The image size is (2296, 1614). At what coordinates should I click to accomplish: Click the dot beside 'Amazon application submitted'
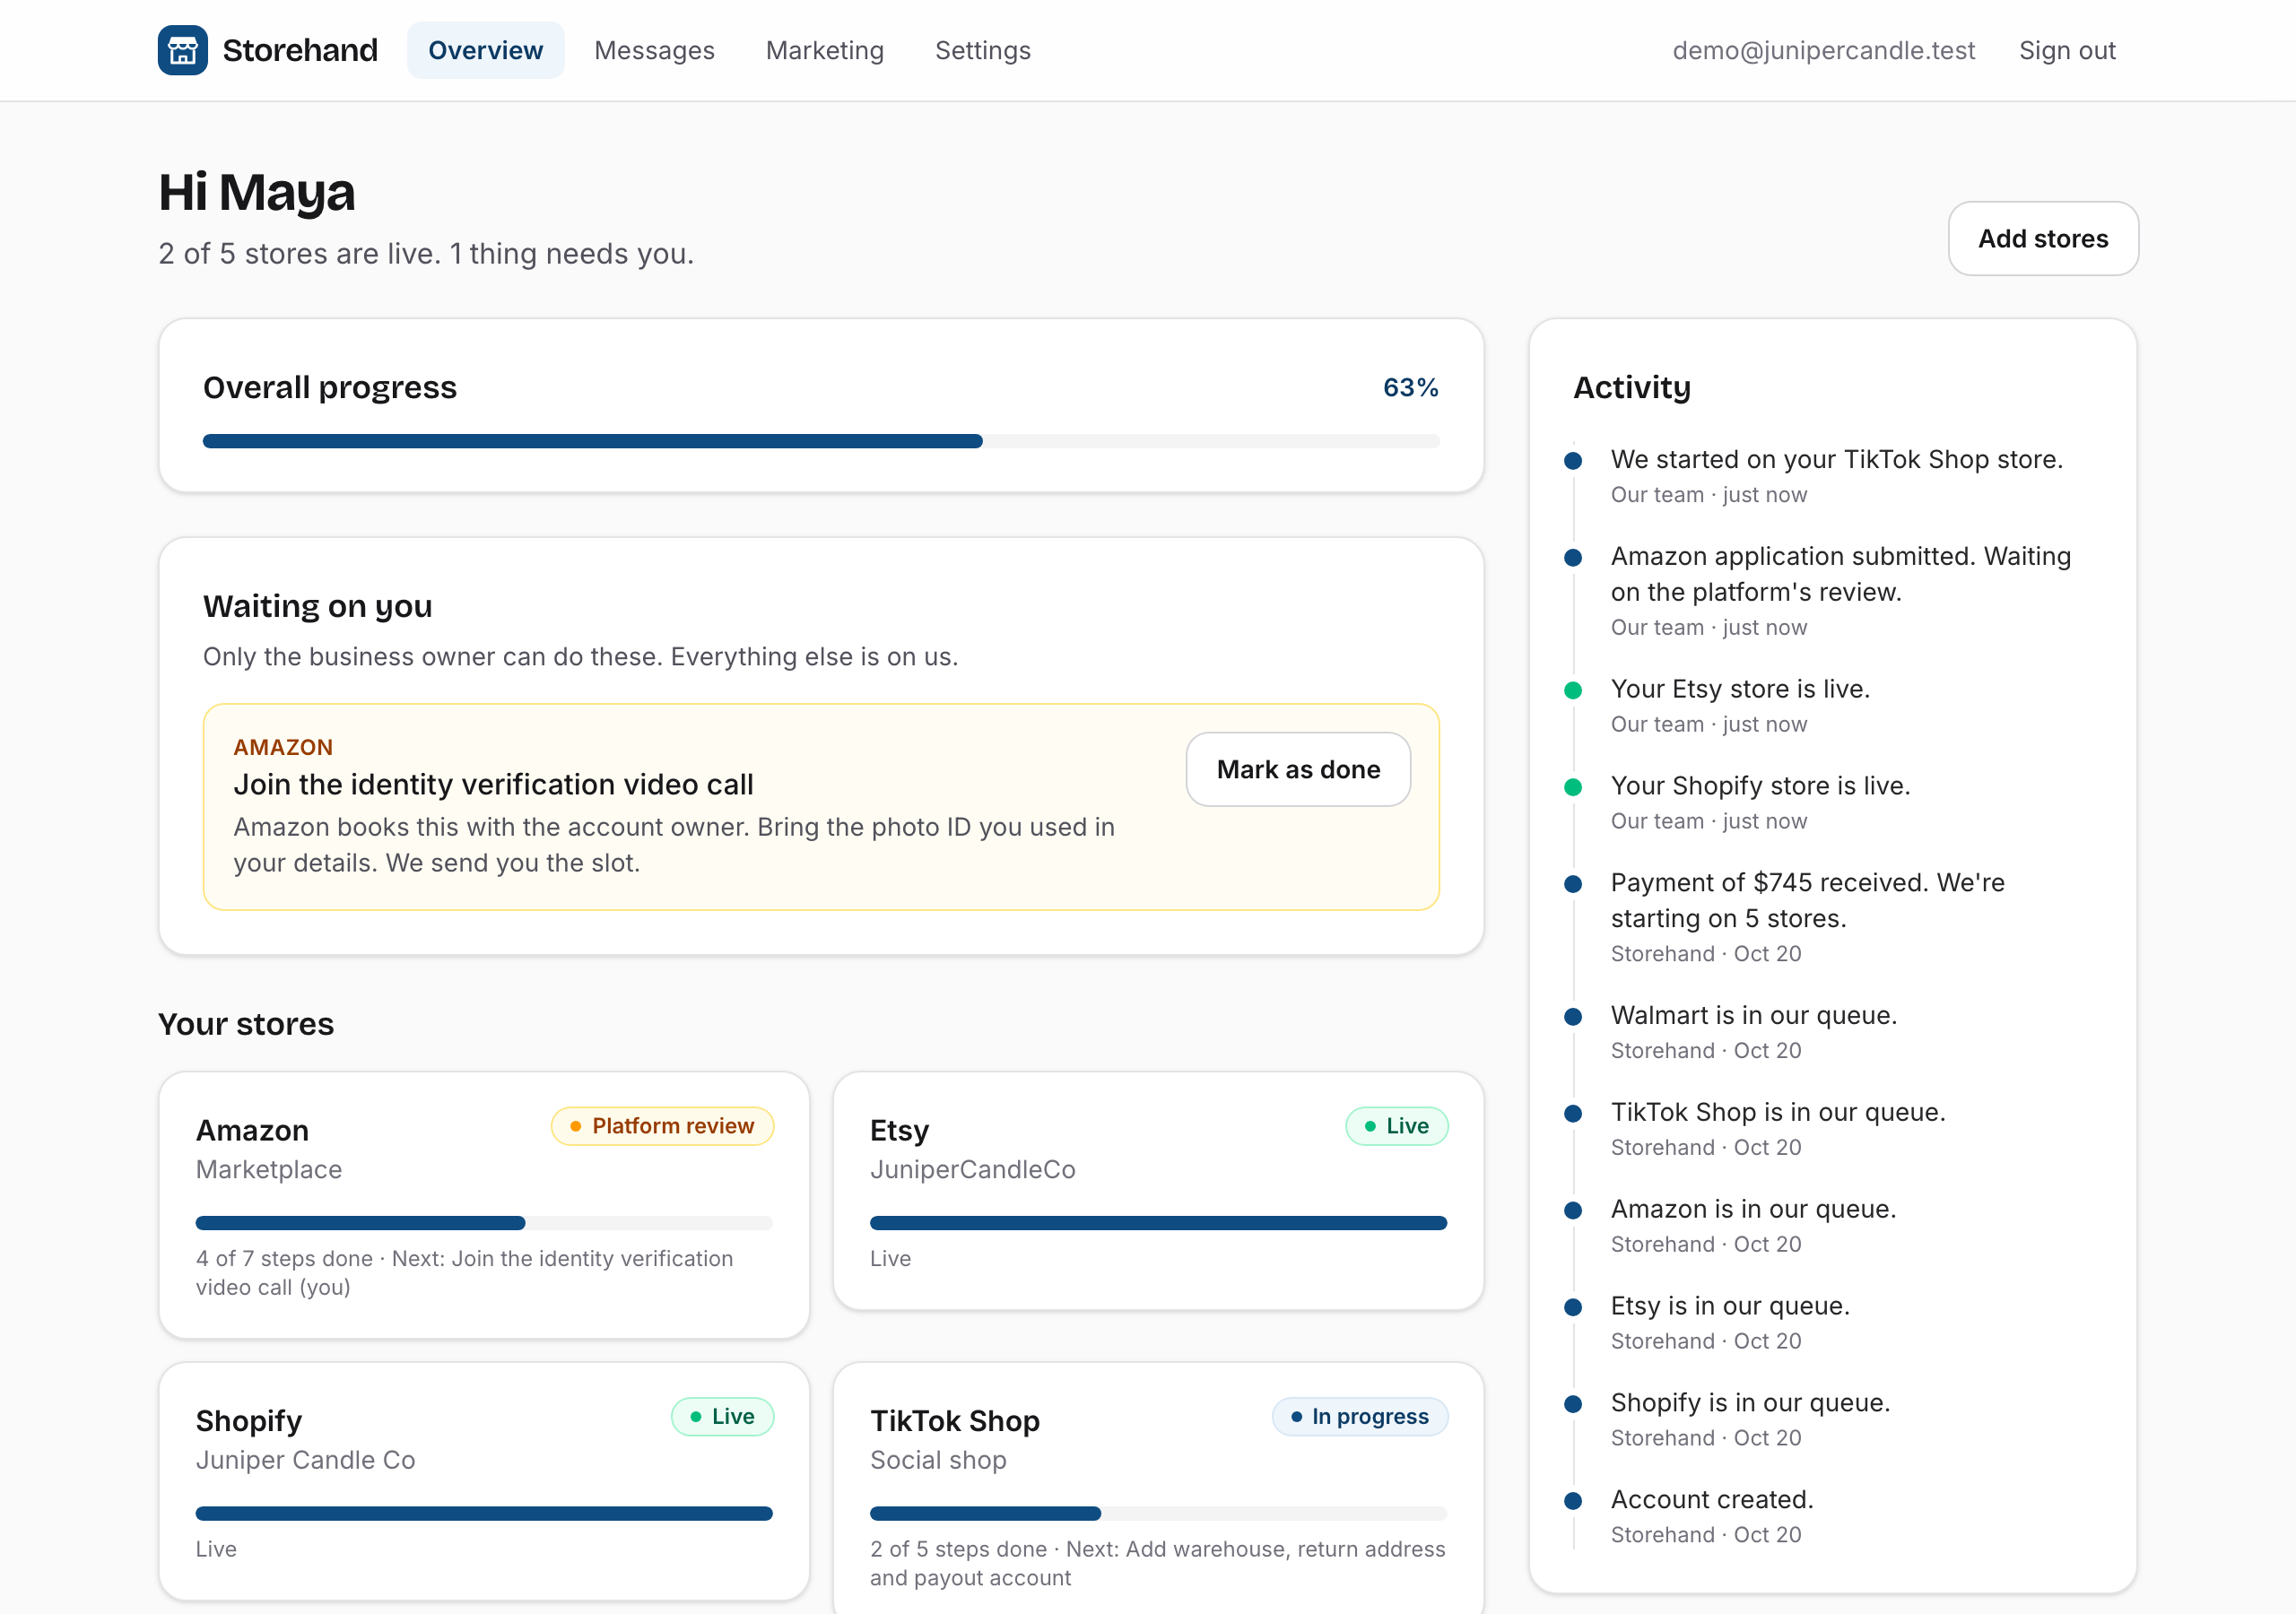pos(1573,557)
